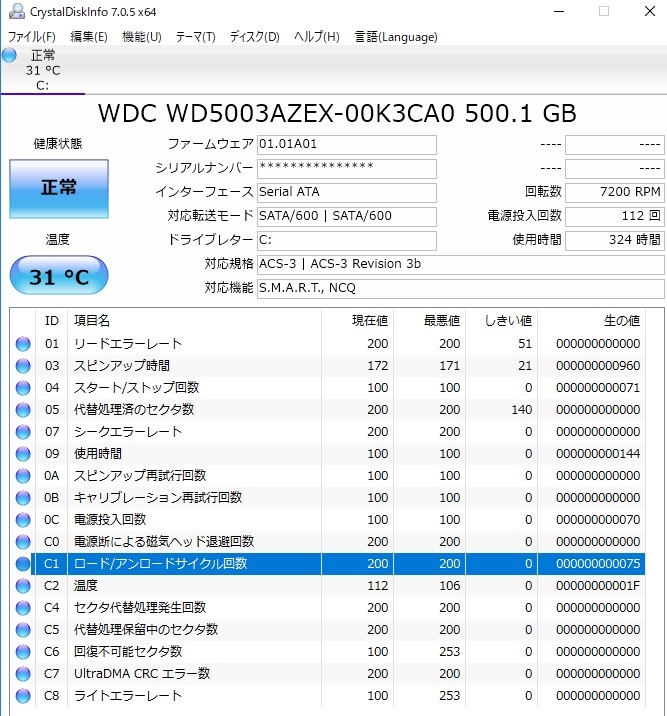The image size is (667, 716).
Task: Close the CrystalDiskInfo window
Action: (x=650, y=11)
